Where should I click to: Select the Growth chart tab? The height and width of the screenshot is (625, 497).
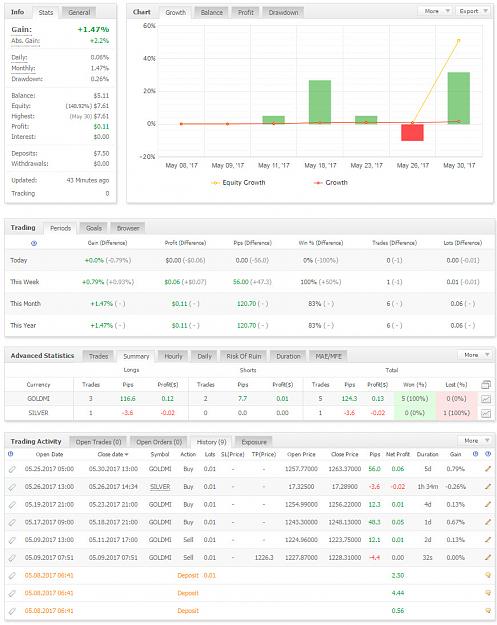pos(175,12)
